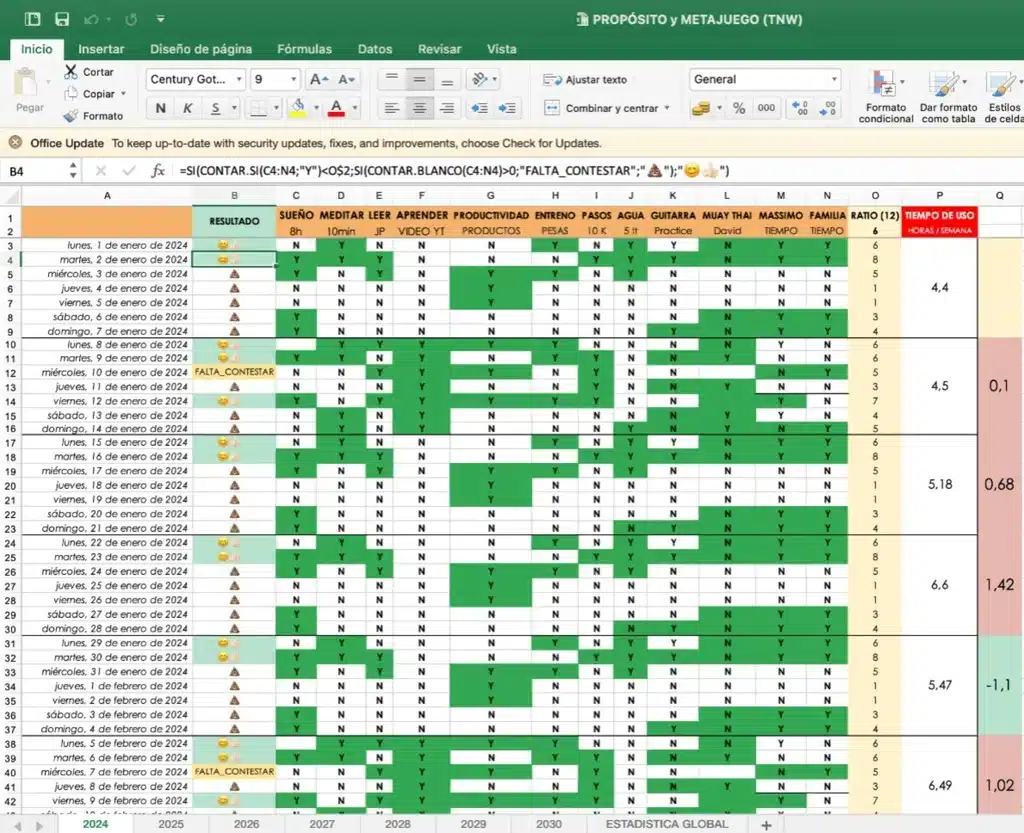Click the Redo arrow icon

[131, 20]
